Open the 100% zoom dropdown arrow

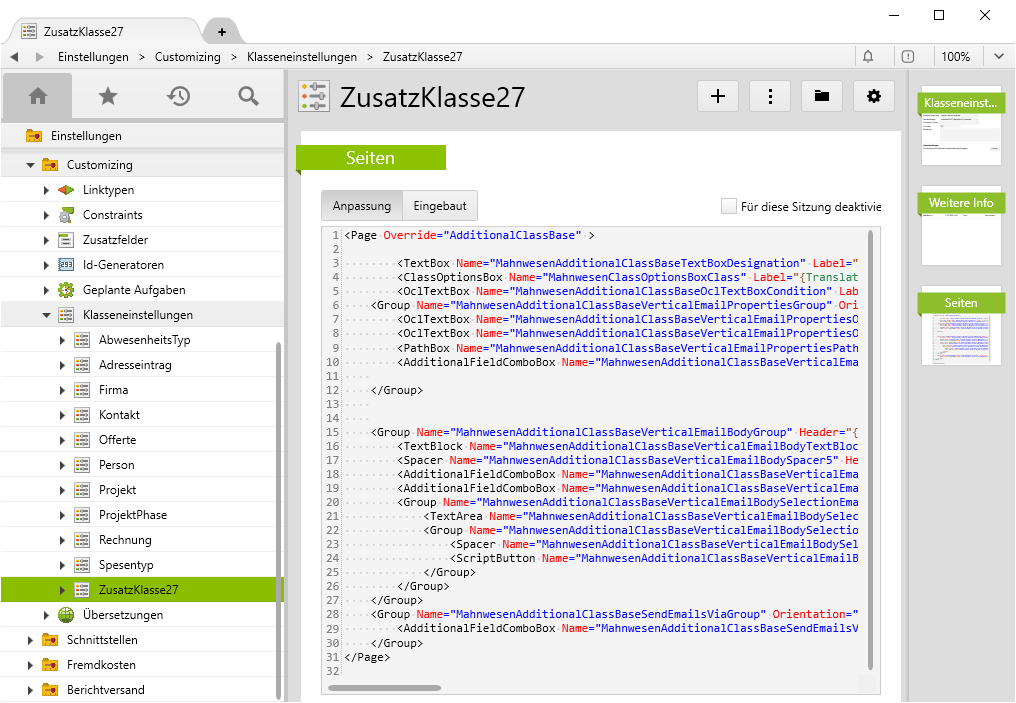point(998,57)
